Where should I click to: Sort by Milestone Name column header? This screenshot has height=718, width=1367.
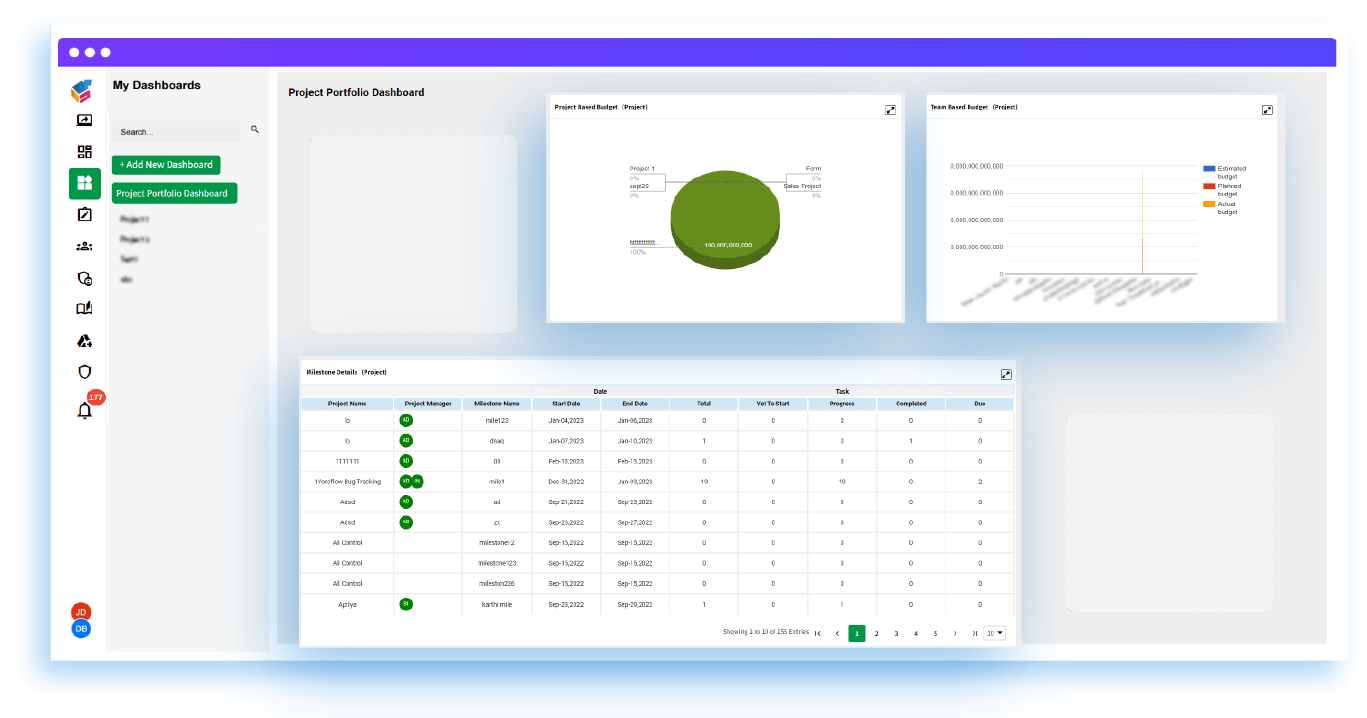pyautogui.click(x=497, y=404)
